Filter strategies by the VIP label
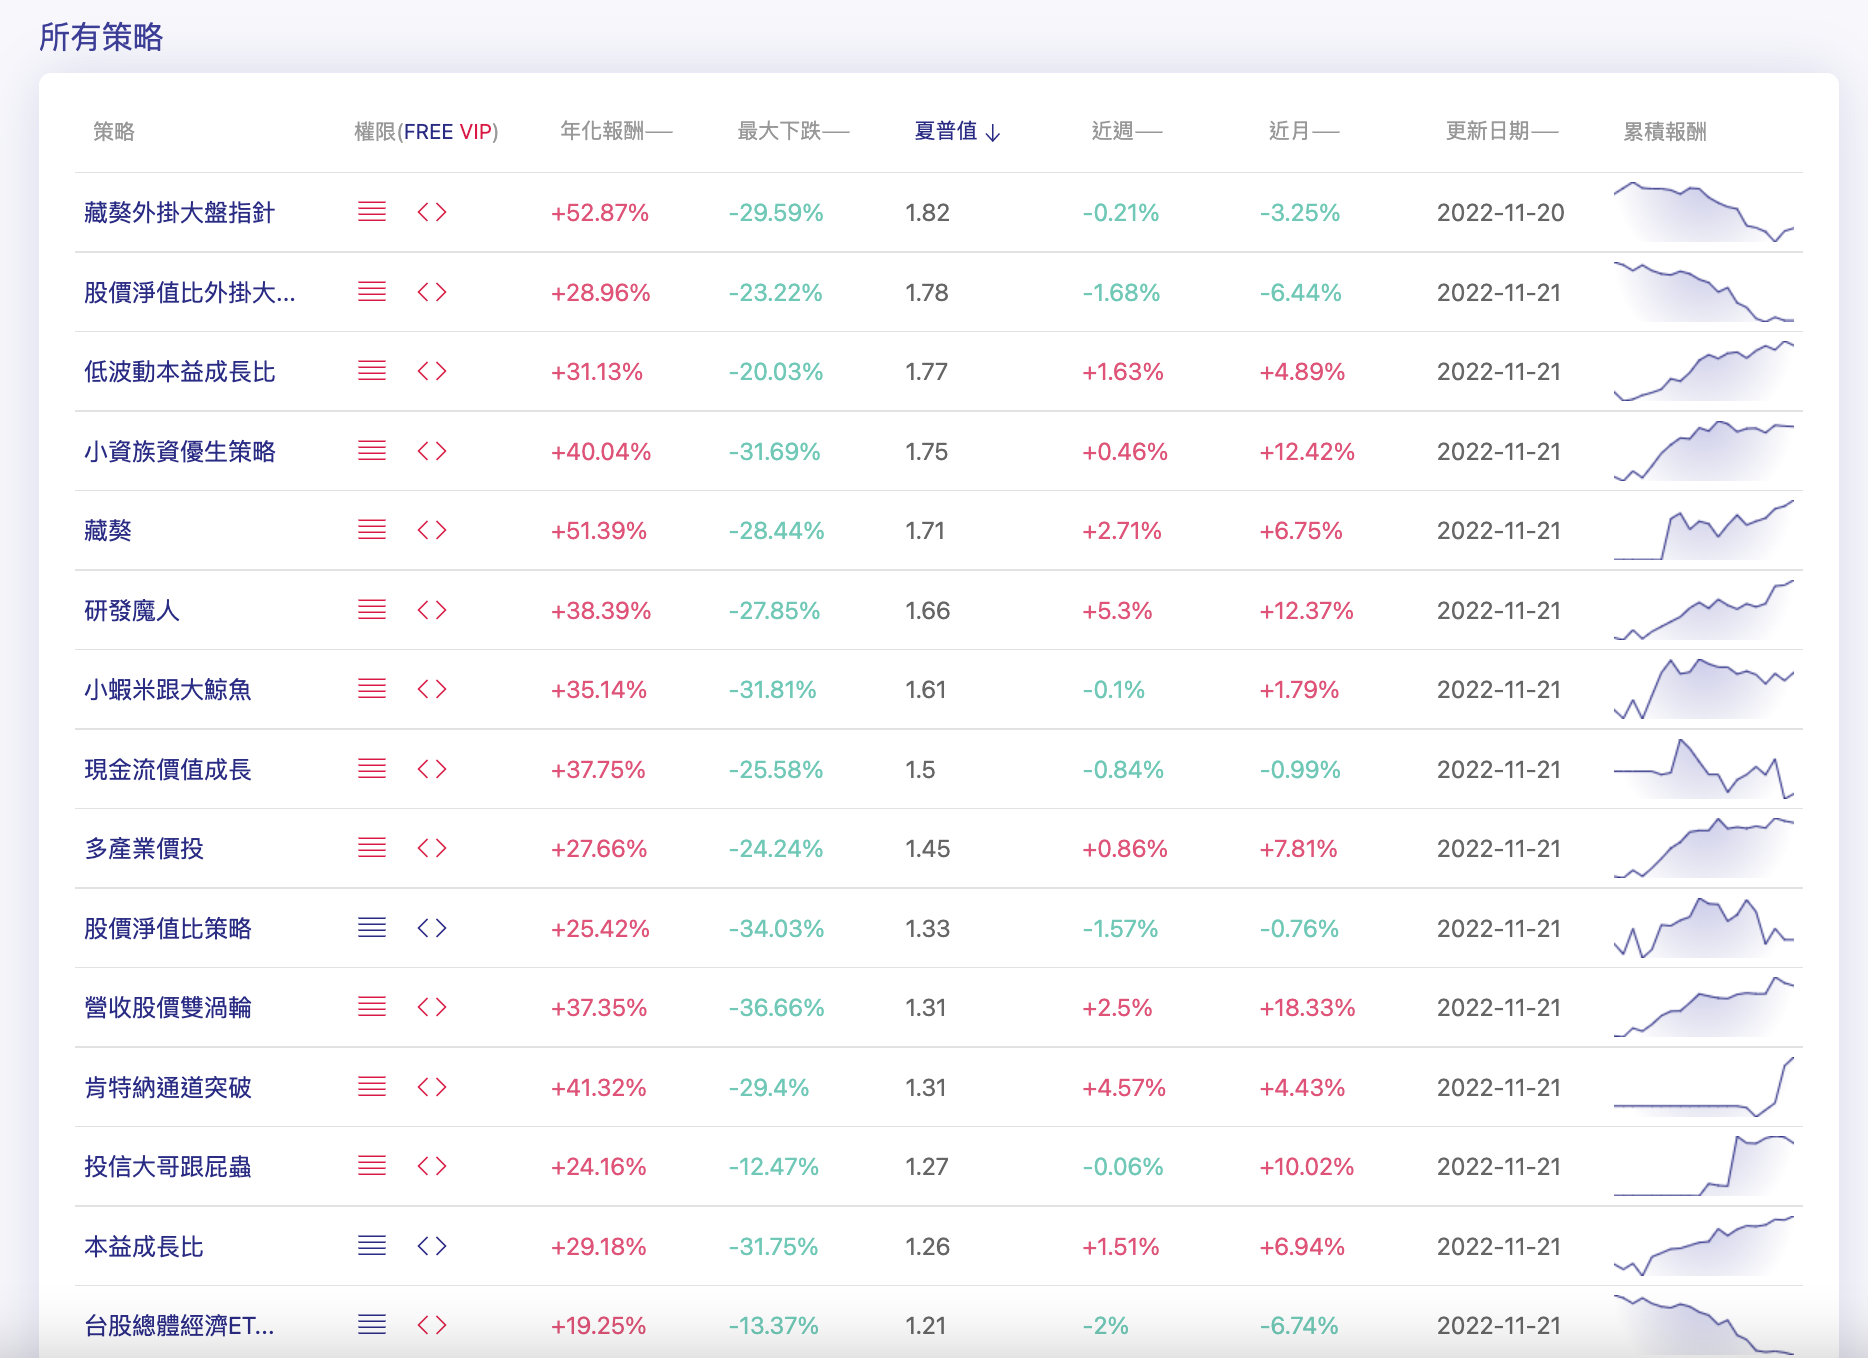 pyautogui.click(x=477, y=131)
